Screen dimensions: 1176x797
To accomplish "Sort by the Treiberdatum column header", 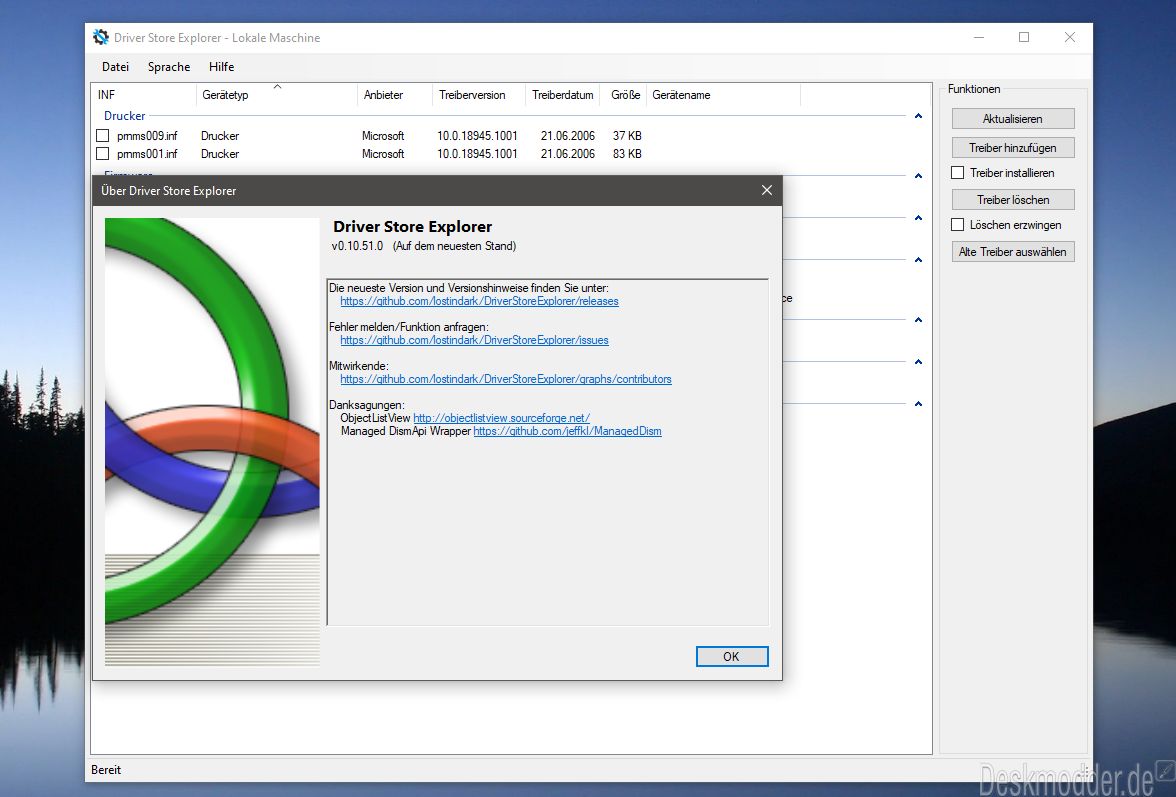I will (x=562, y=95).
